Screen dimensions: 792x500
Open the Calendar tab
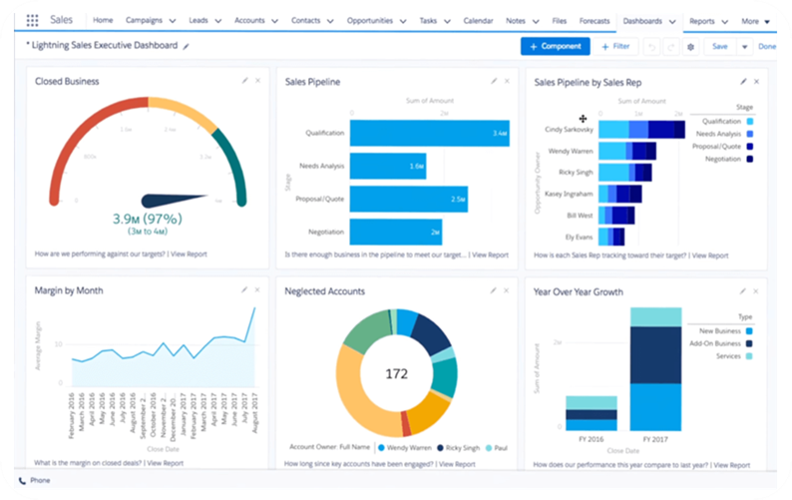click(478, 21)
